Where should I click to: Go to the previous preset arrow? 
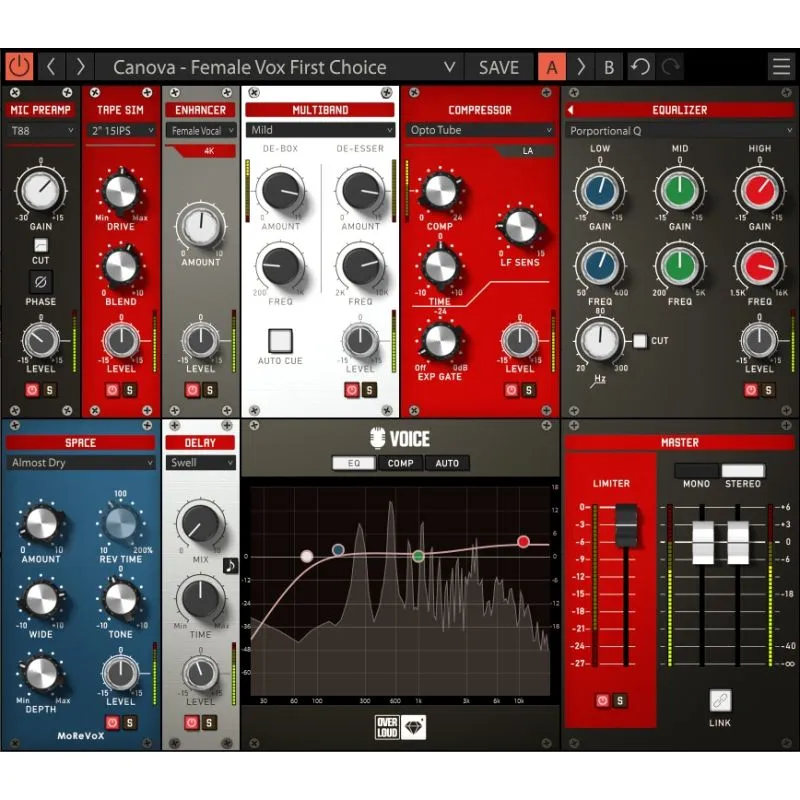(51, 67)
